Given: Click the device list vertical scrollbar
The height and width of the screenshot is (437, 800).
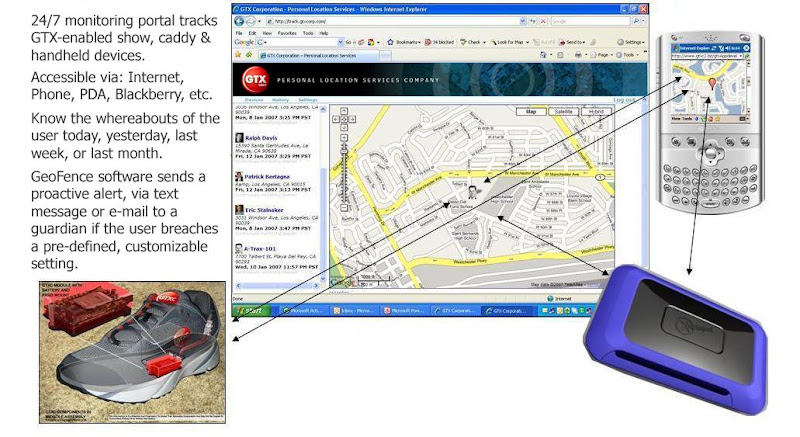Looking at the screenshot, I should point(322,194).
